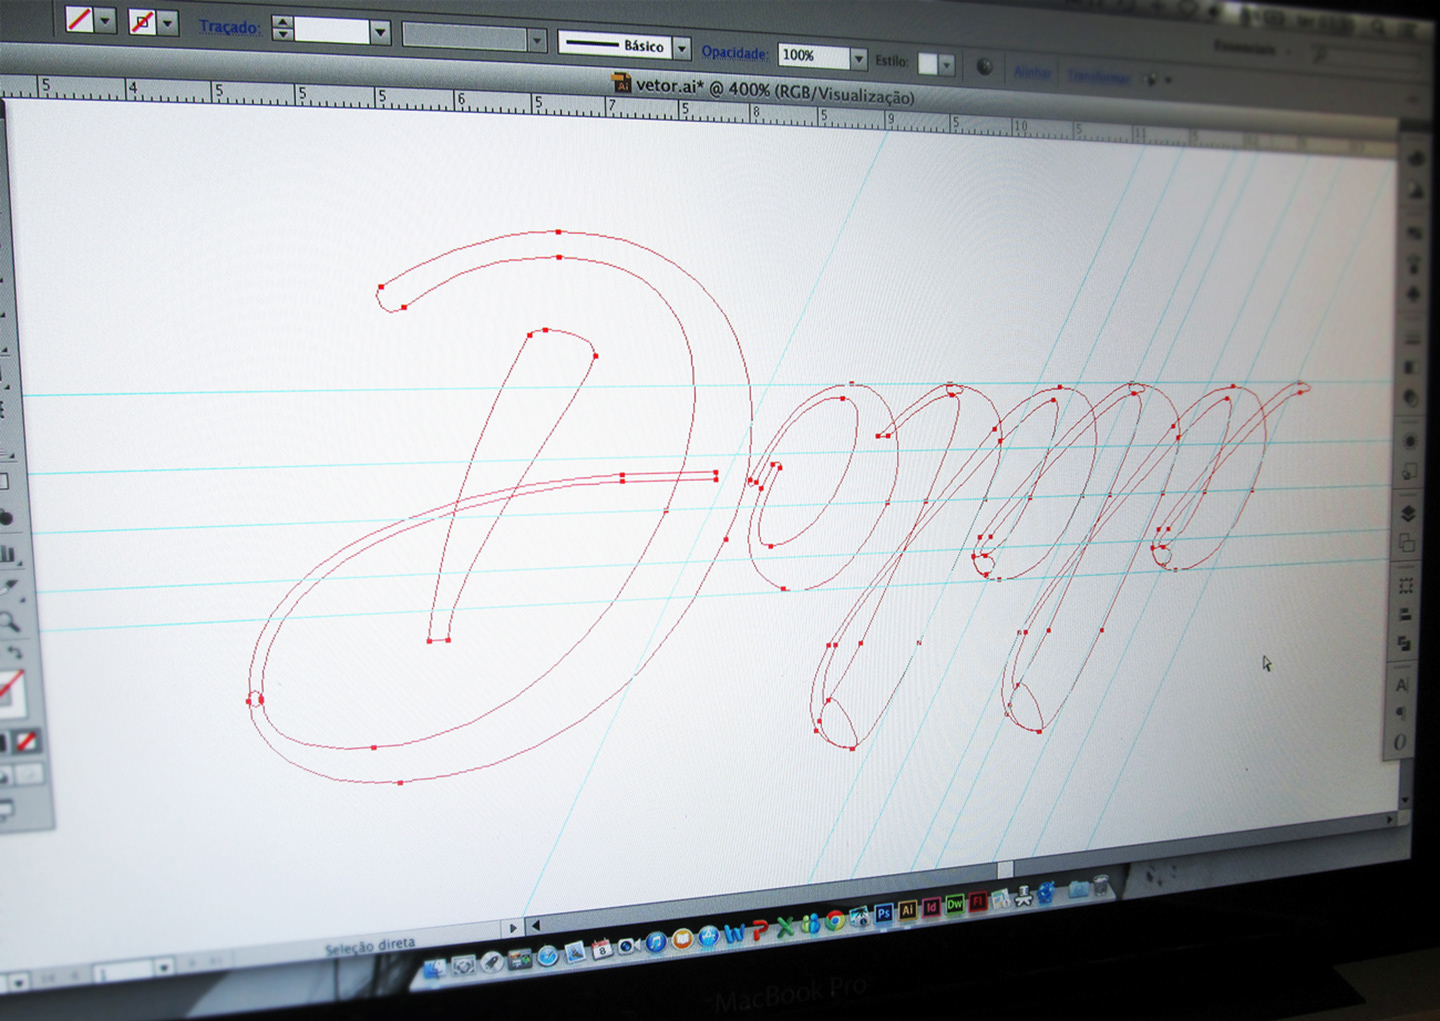This screenshot has width=1440, height=1021.
Task: Click the 'Seleção direta' status text
Action: coord(369,945)
